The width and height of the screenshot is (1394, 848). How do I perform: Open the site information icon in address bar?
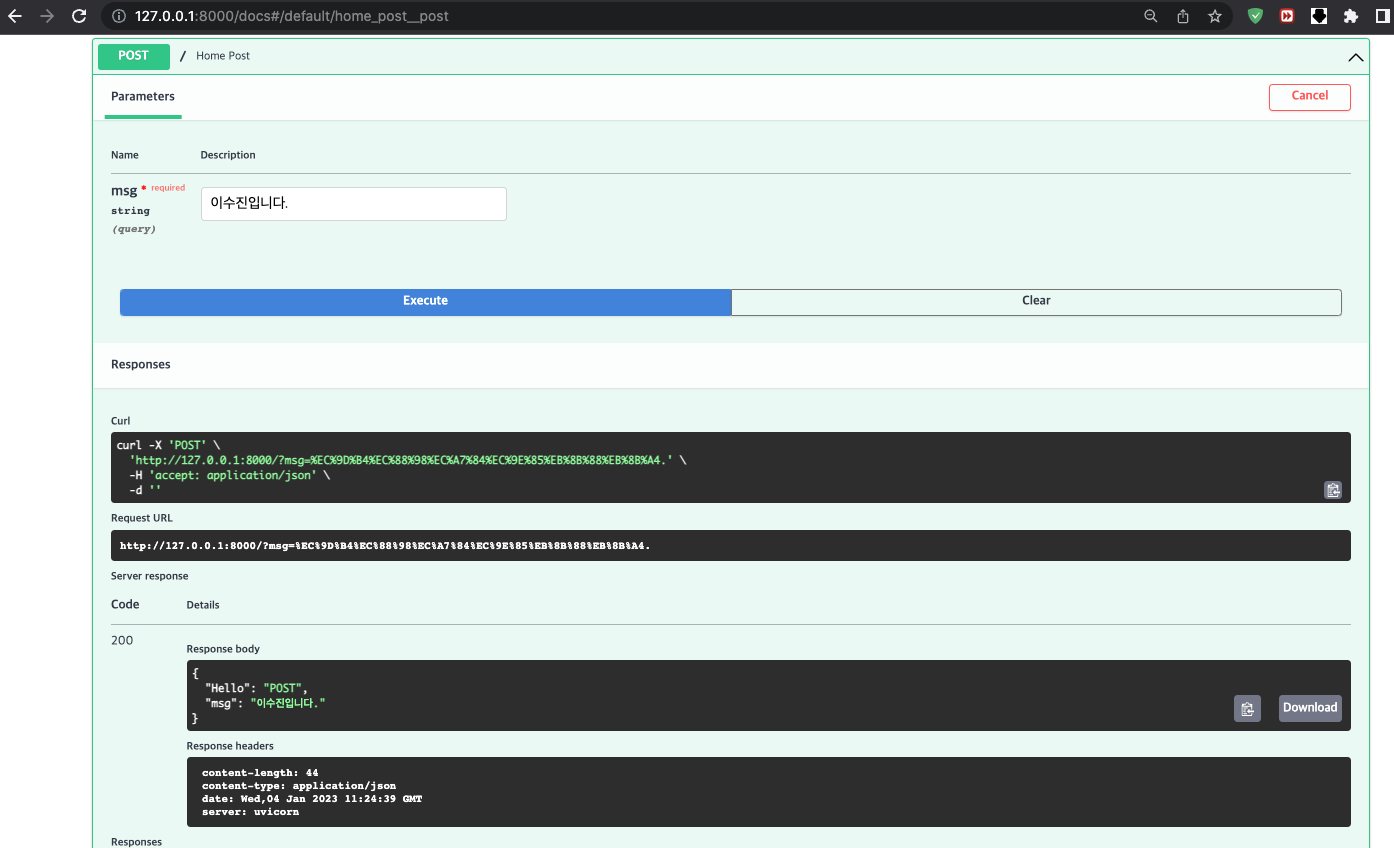click(119, 16)
